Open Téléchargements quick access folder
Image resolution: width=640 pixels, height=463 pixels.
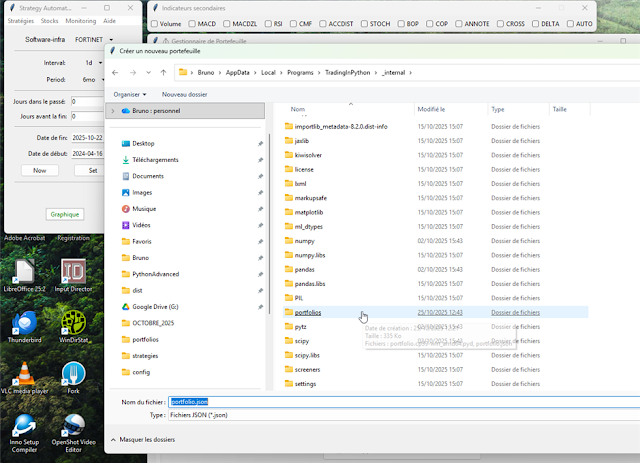pyautogui.click(x=155, y=159)
